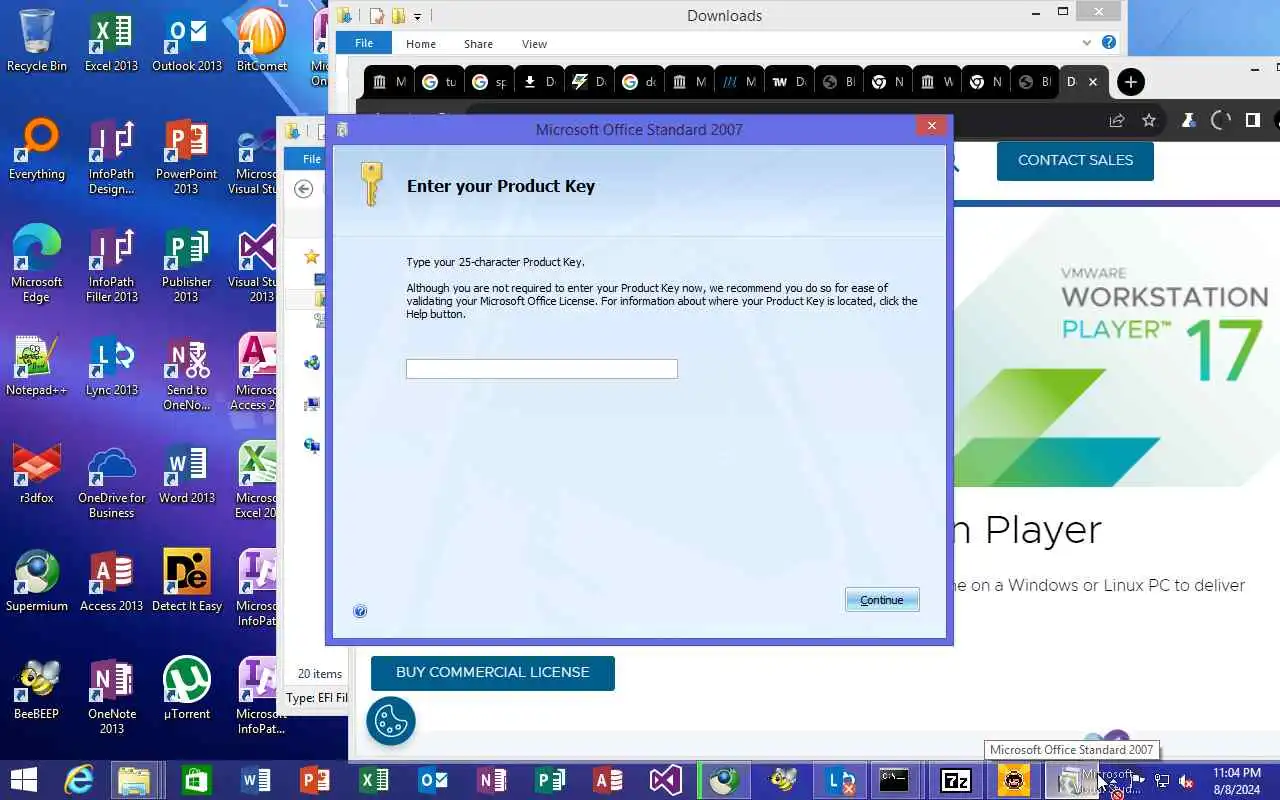Open 7-Zip from the taskbar
The image size is (1280, 800).
pos(956,779)
